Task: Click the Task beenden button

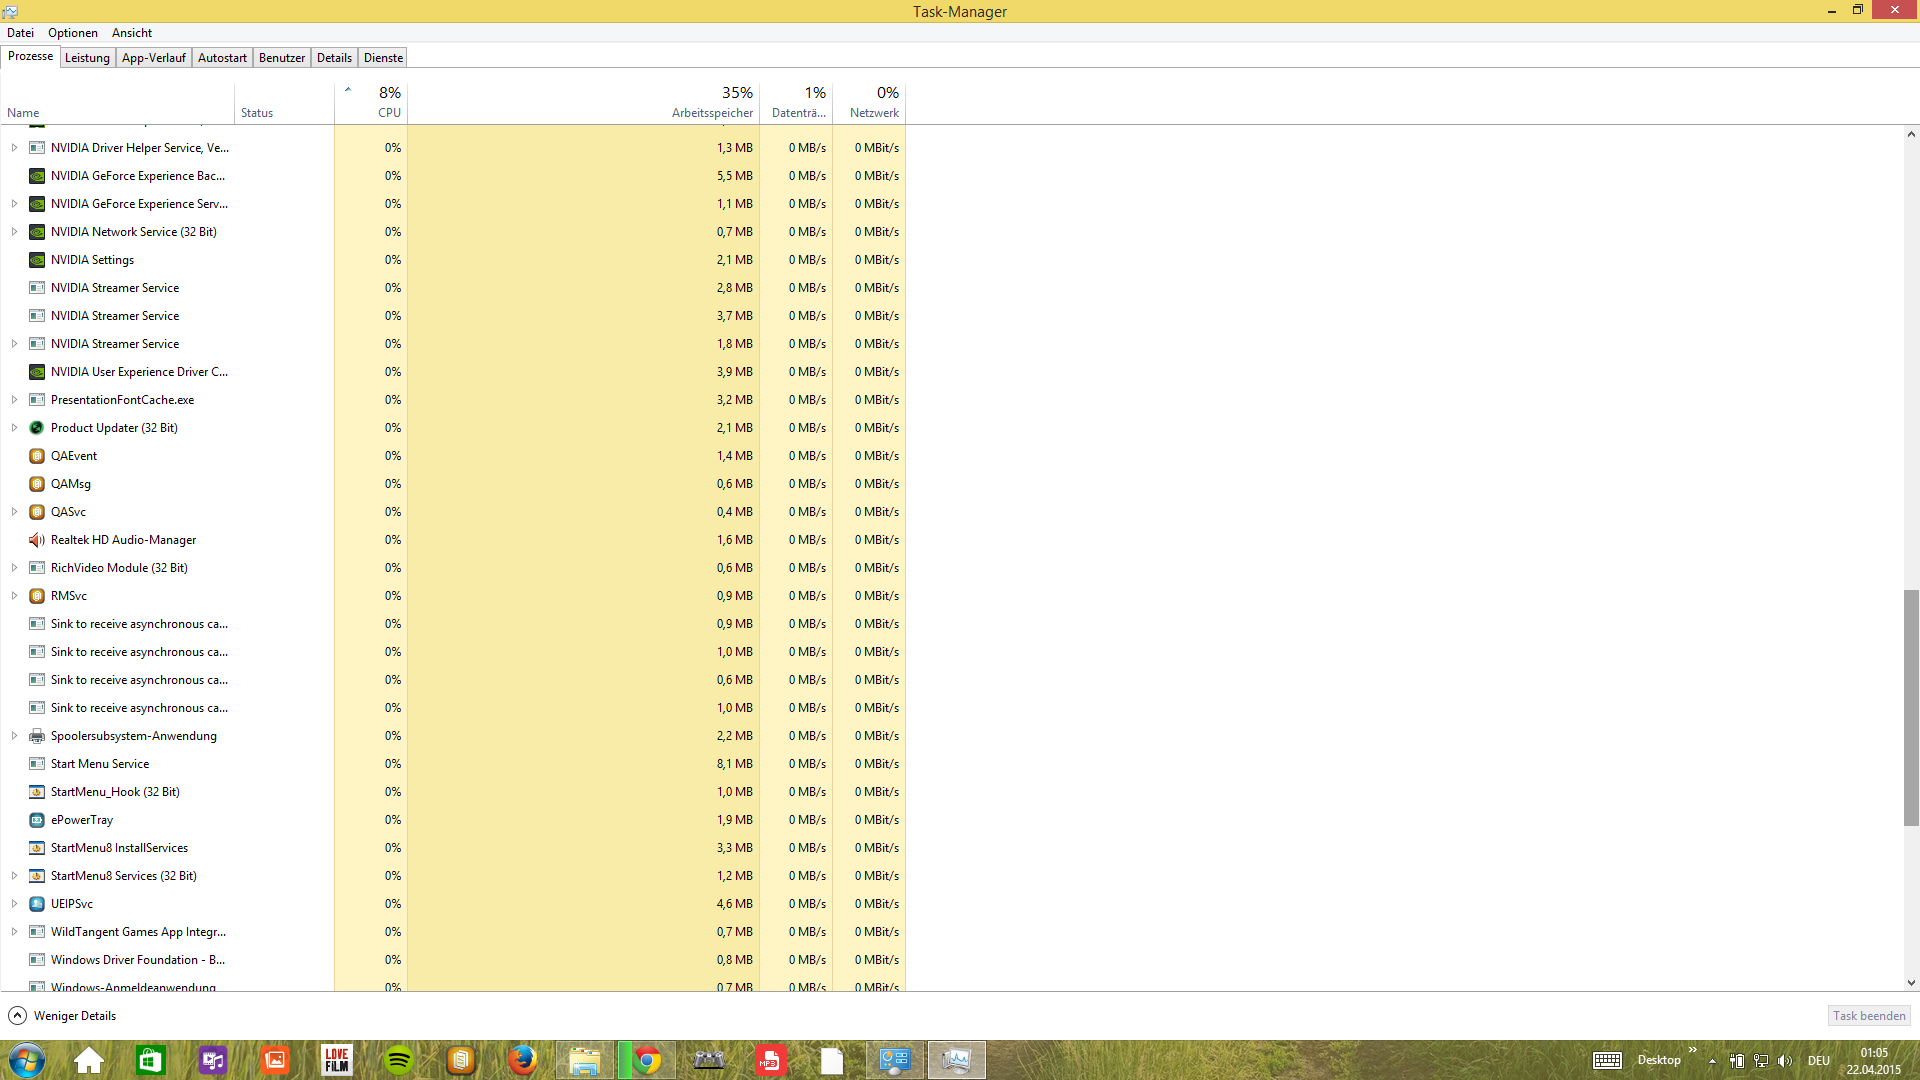Action: (x=1868, y=1016)
